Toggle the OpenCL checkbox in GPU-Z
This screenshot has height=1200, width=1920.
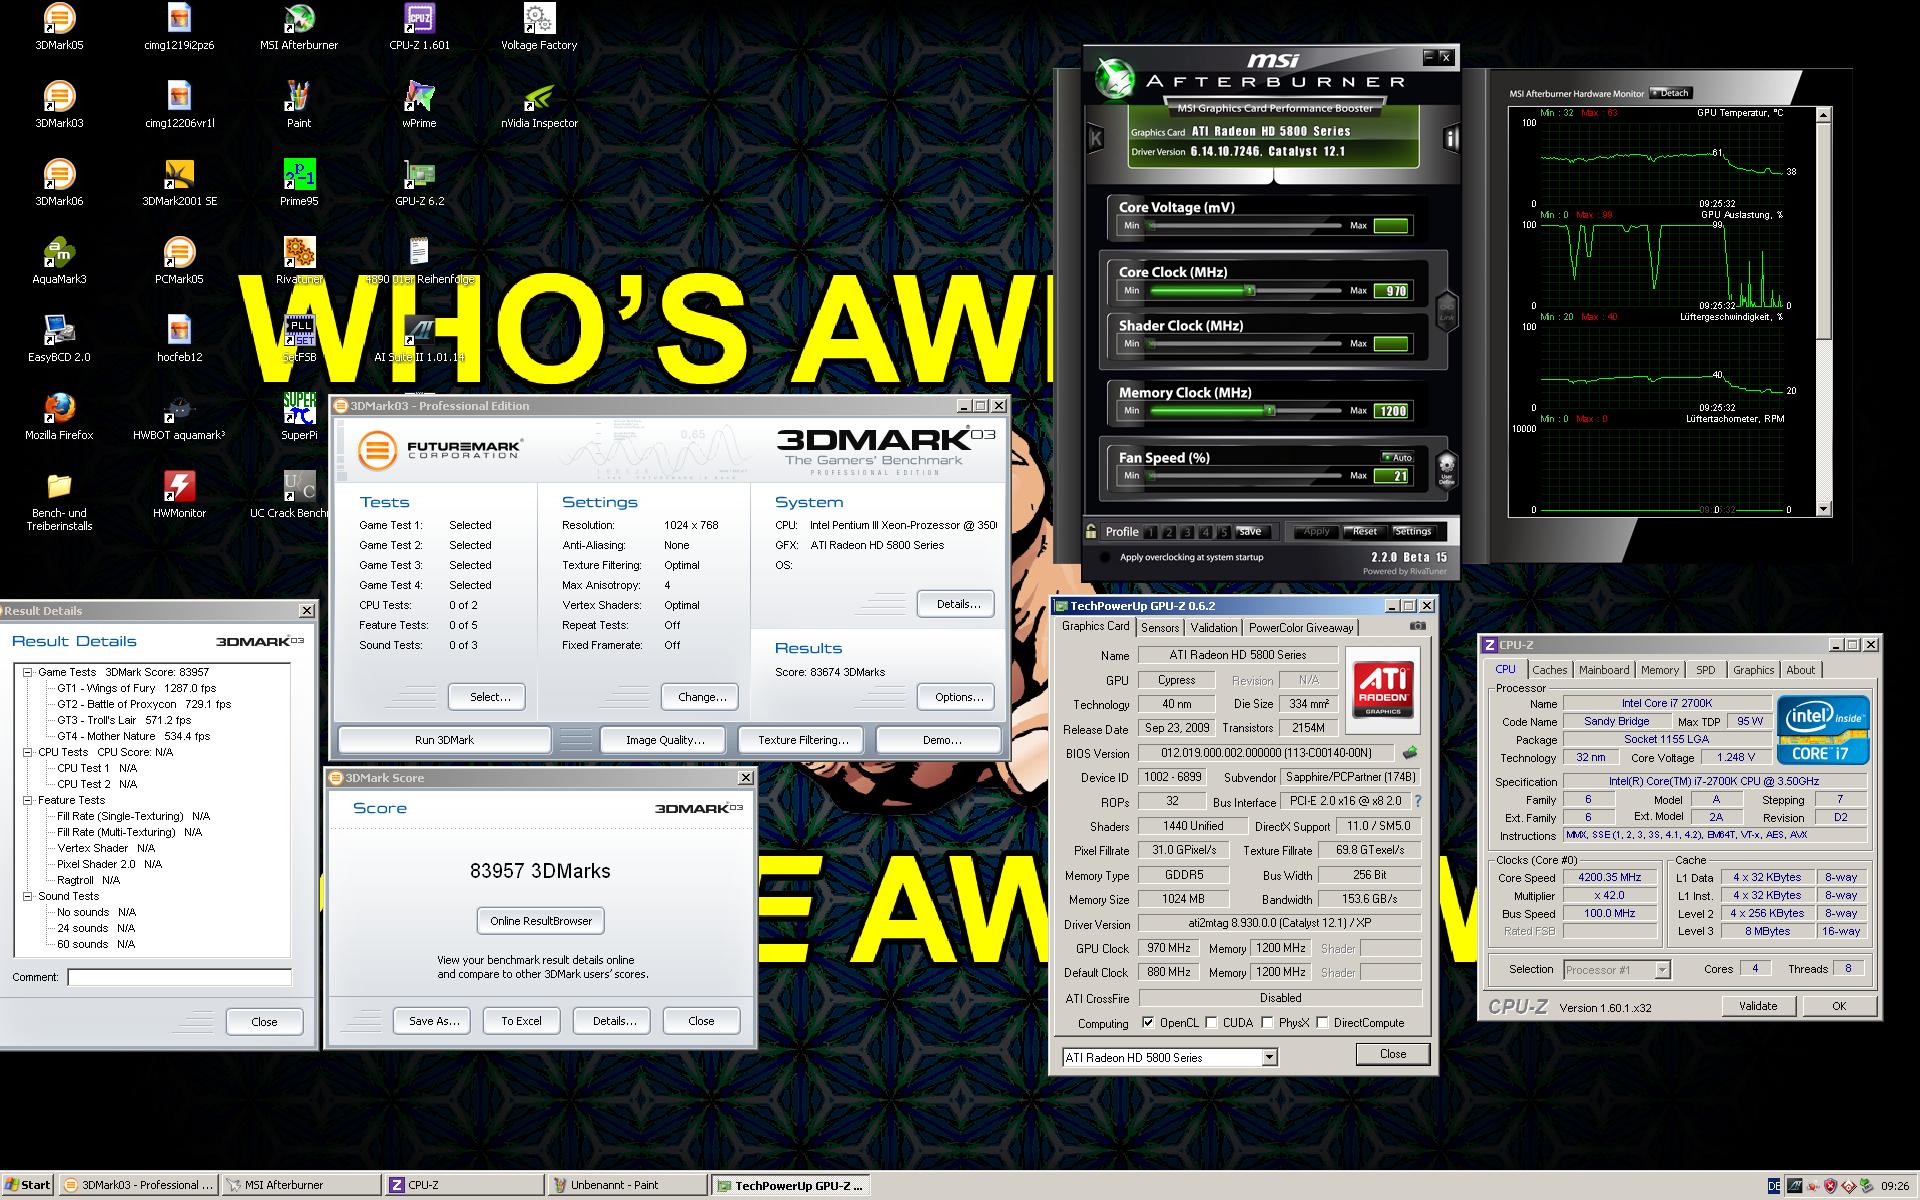[x=1148, y=1023]
